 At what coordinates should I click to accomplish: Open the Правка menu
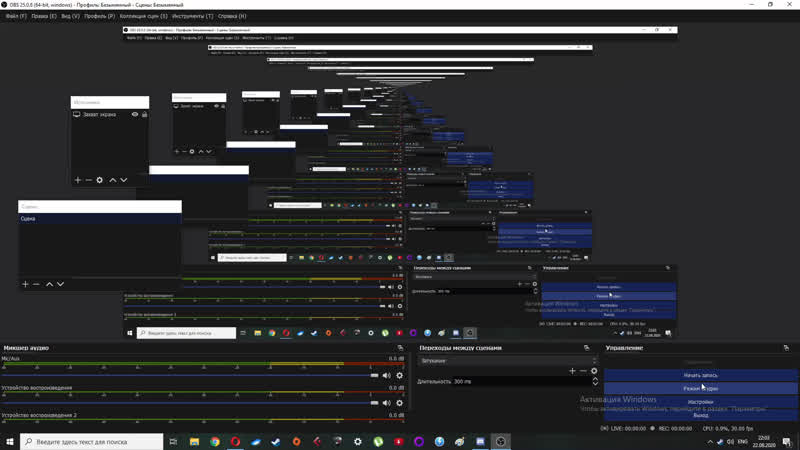(x=44, y=16)
